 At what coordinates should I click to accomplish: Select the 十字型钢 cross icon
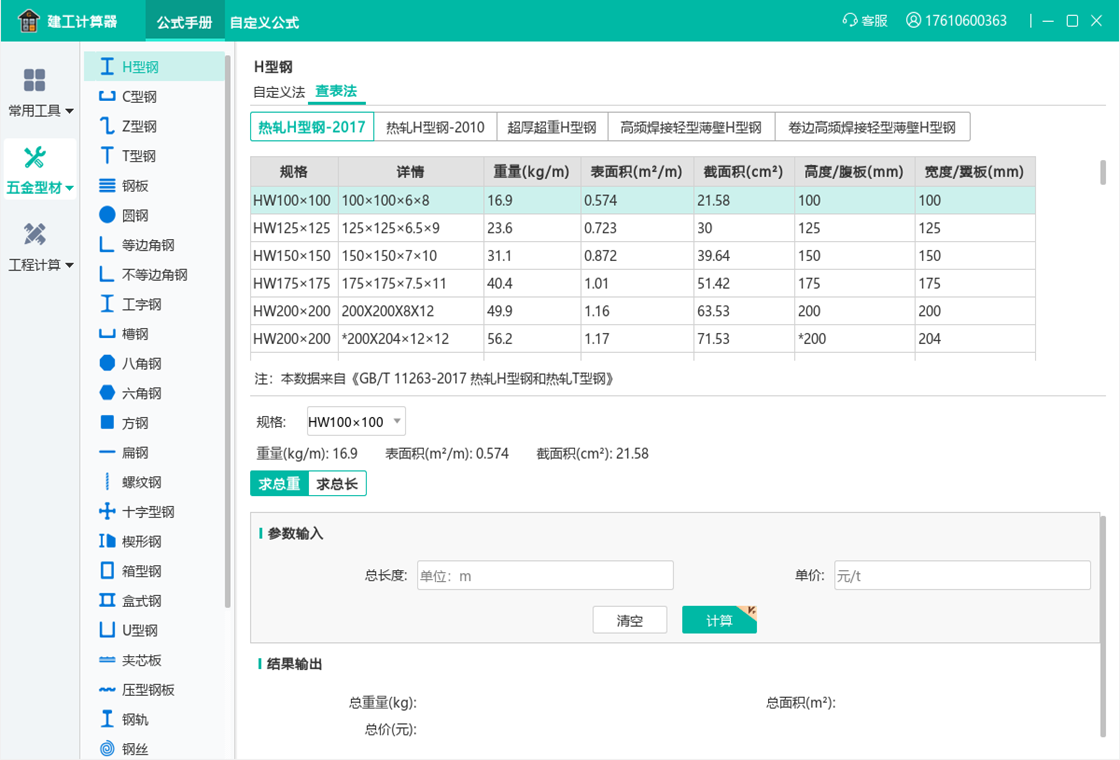tap(106, 511)
